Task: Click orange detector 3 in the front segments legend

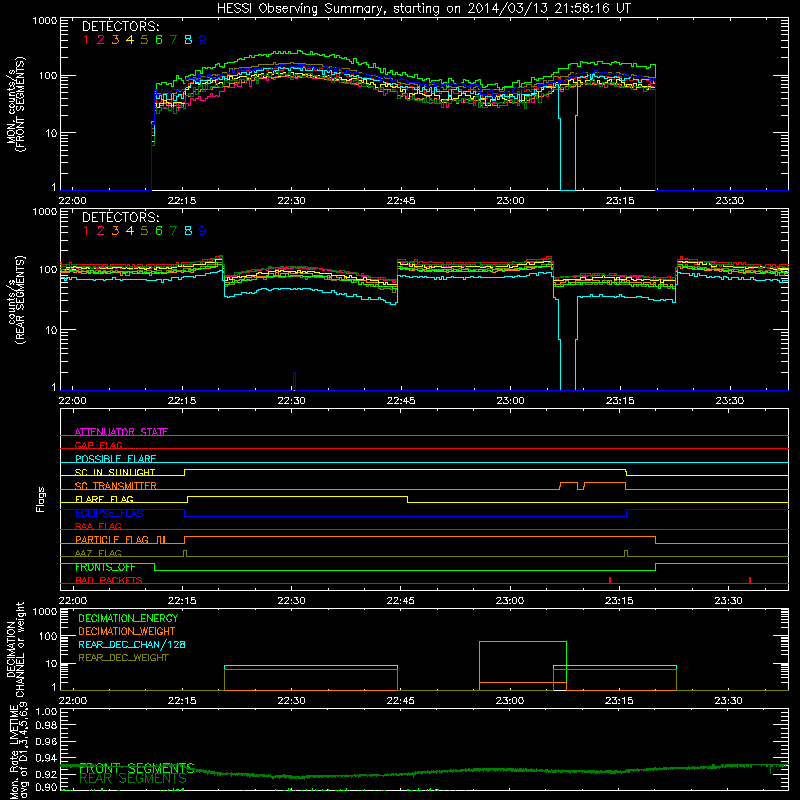Action: tap(115, 39)
